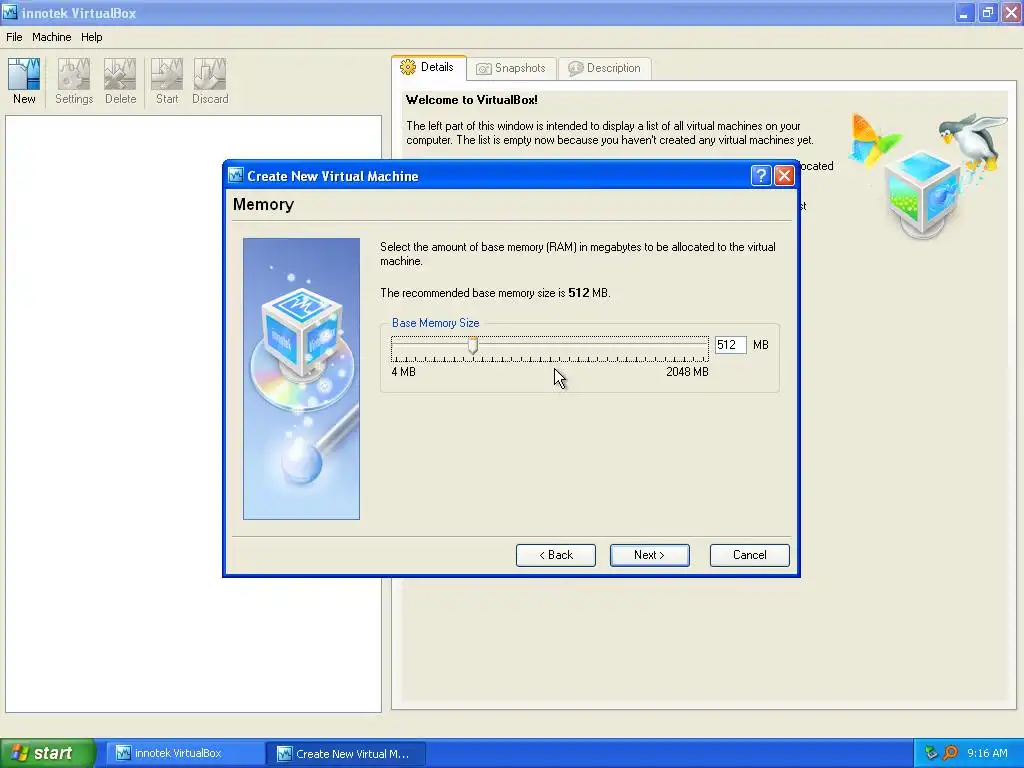Click the memory slider track near 4 MB
This screenshot has height=768, width=1024.
[x=396, y=344]
